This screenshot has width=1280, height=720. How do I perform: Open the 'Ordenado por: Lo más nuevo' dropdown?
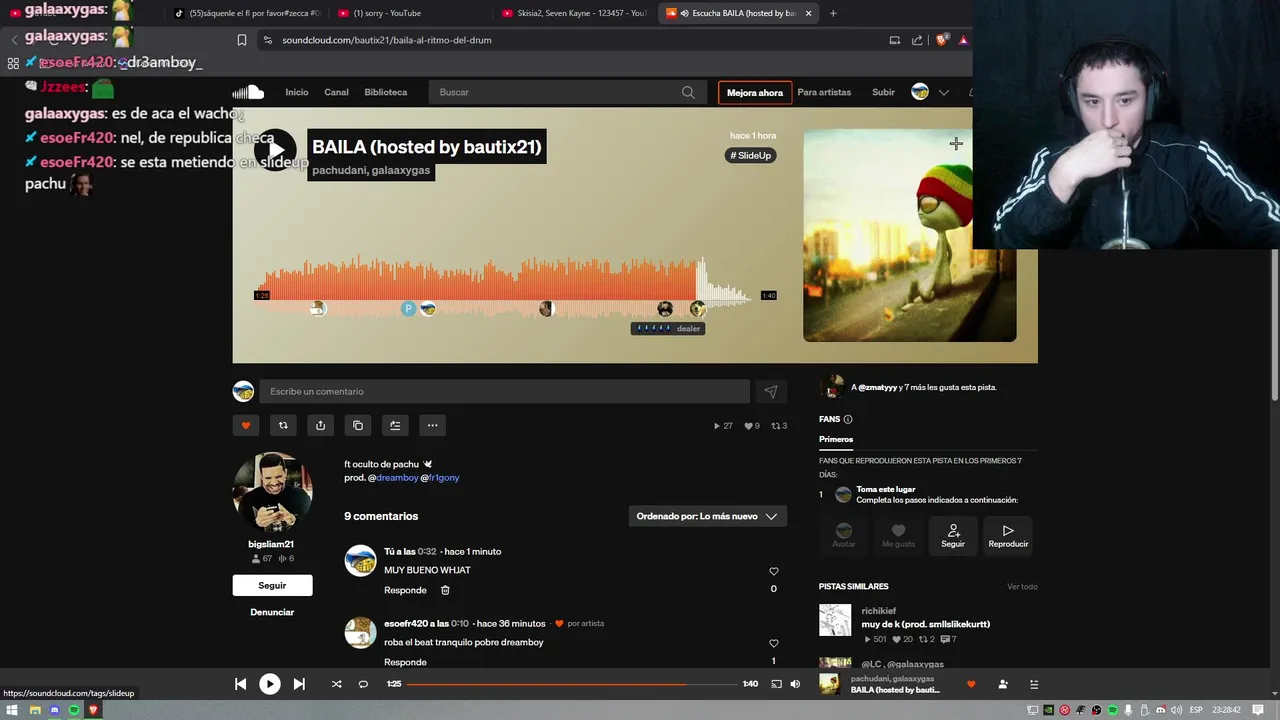click(x=707, y=516)
